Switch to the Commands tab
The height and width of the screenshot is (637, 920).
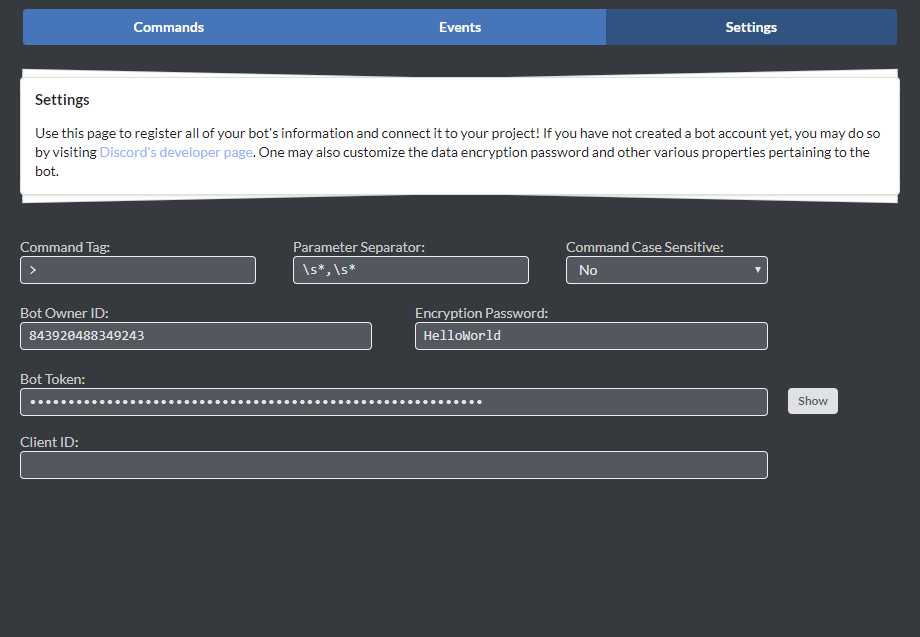click(x=169, y=27)
